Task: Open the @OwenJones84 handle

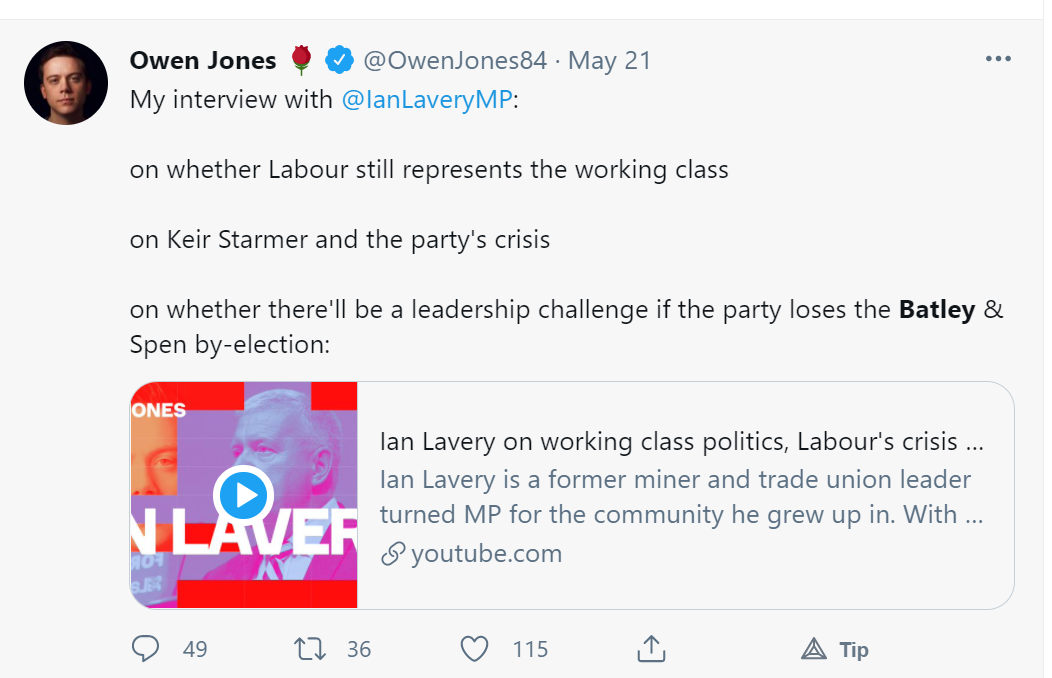Action: click(x=455, y=61)
